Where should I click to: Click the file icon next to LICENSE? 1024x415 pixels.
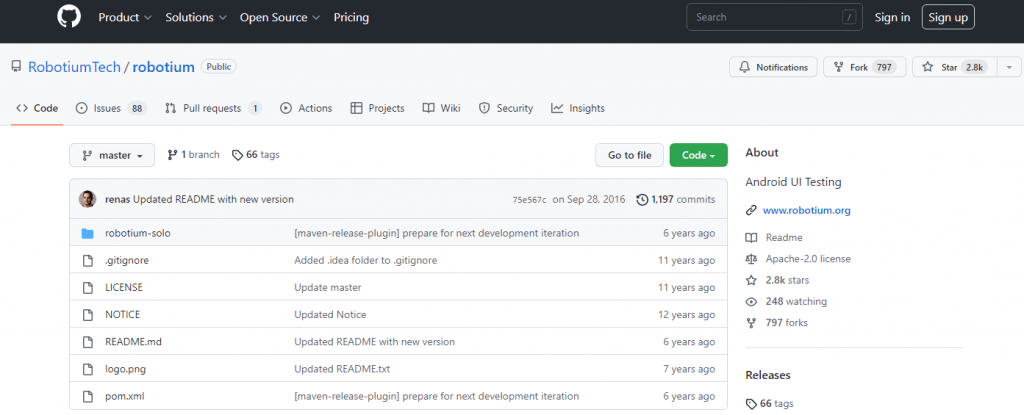[88, 288]
